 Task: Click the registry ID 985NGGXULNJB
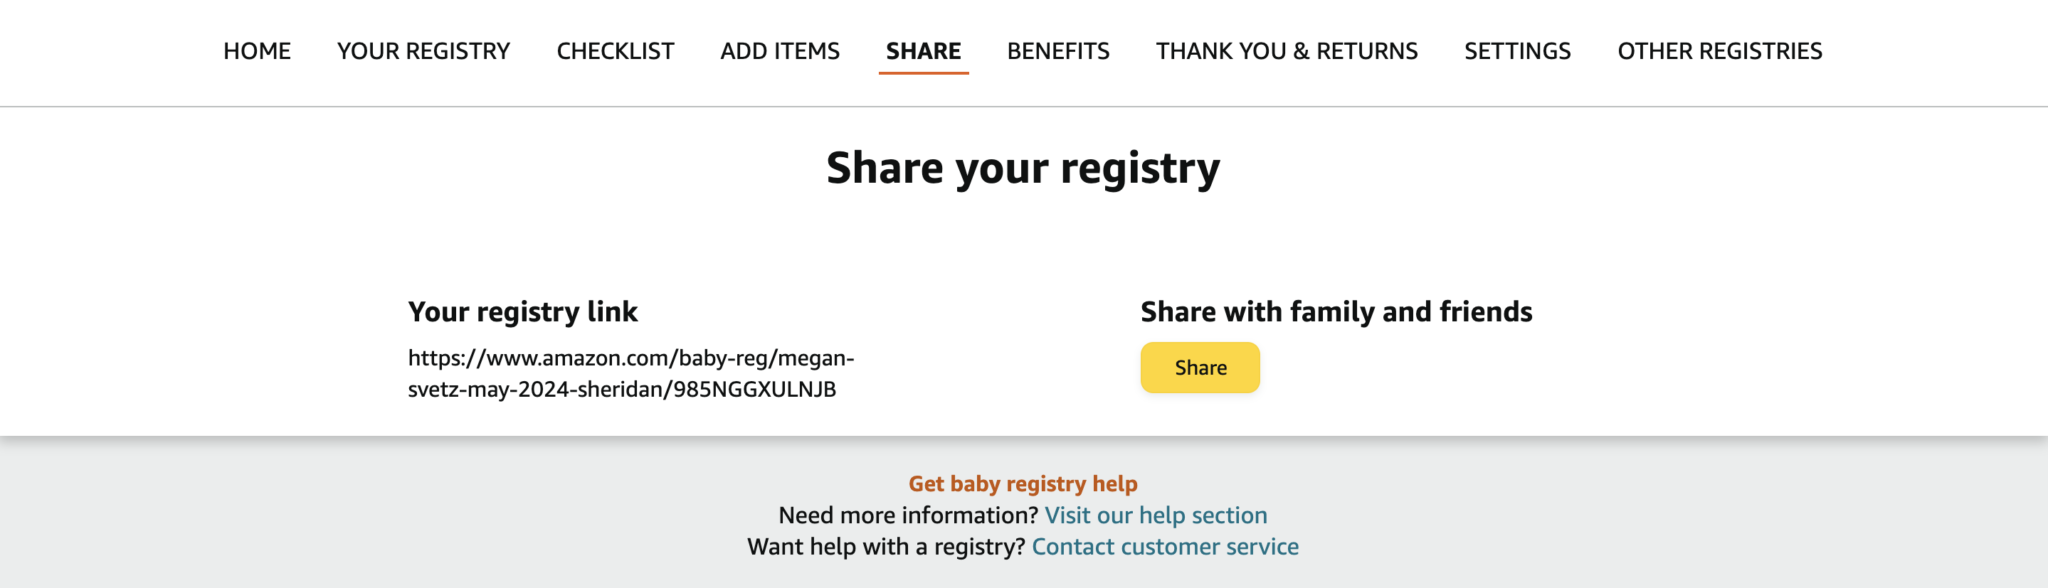754,389
